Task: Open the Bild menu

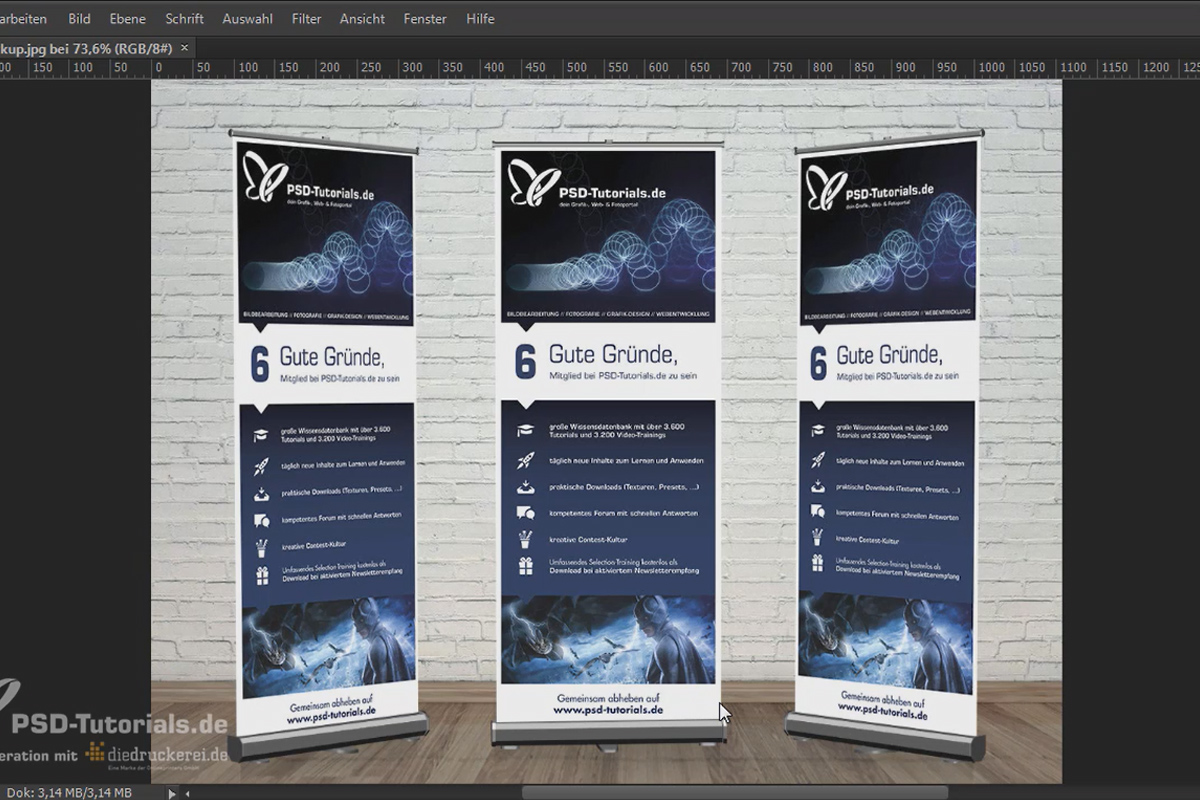Action: point(79,18)
